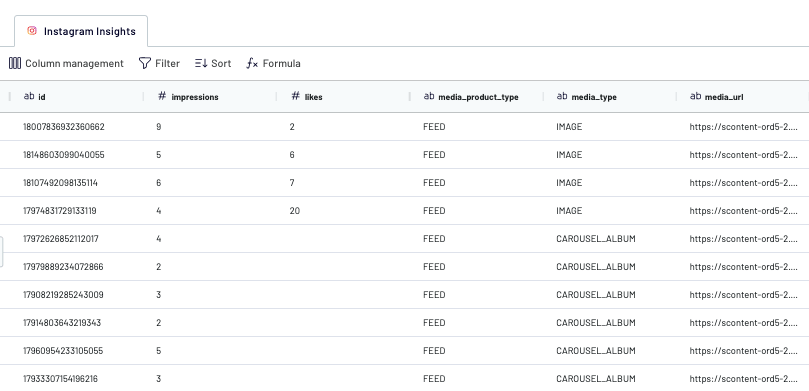809x391 pixels.
Task: Click likes value 20
Action: [295, 210]
